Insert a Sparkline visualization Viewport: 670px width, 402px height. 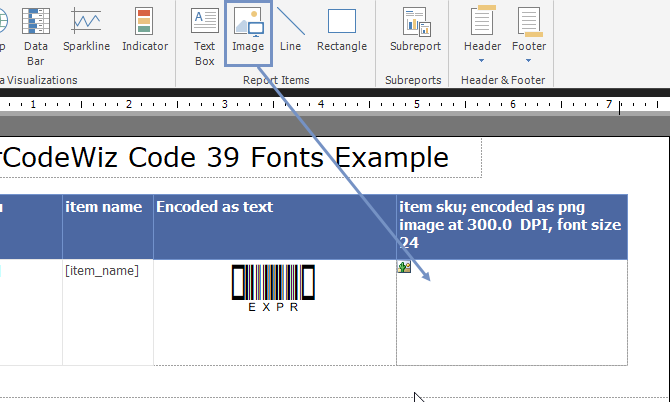click(86, 29)
